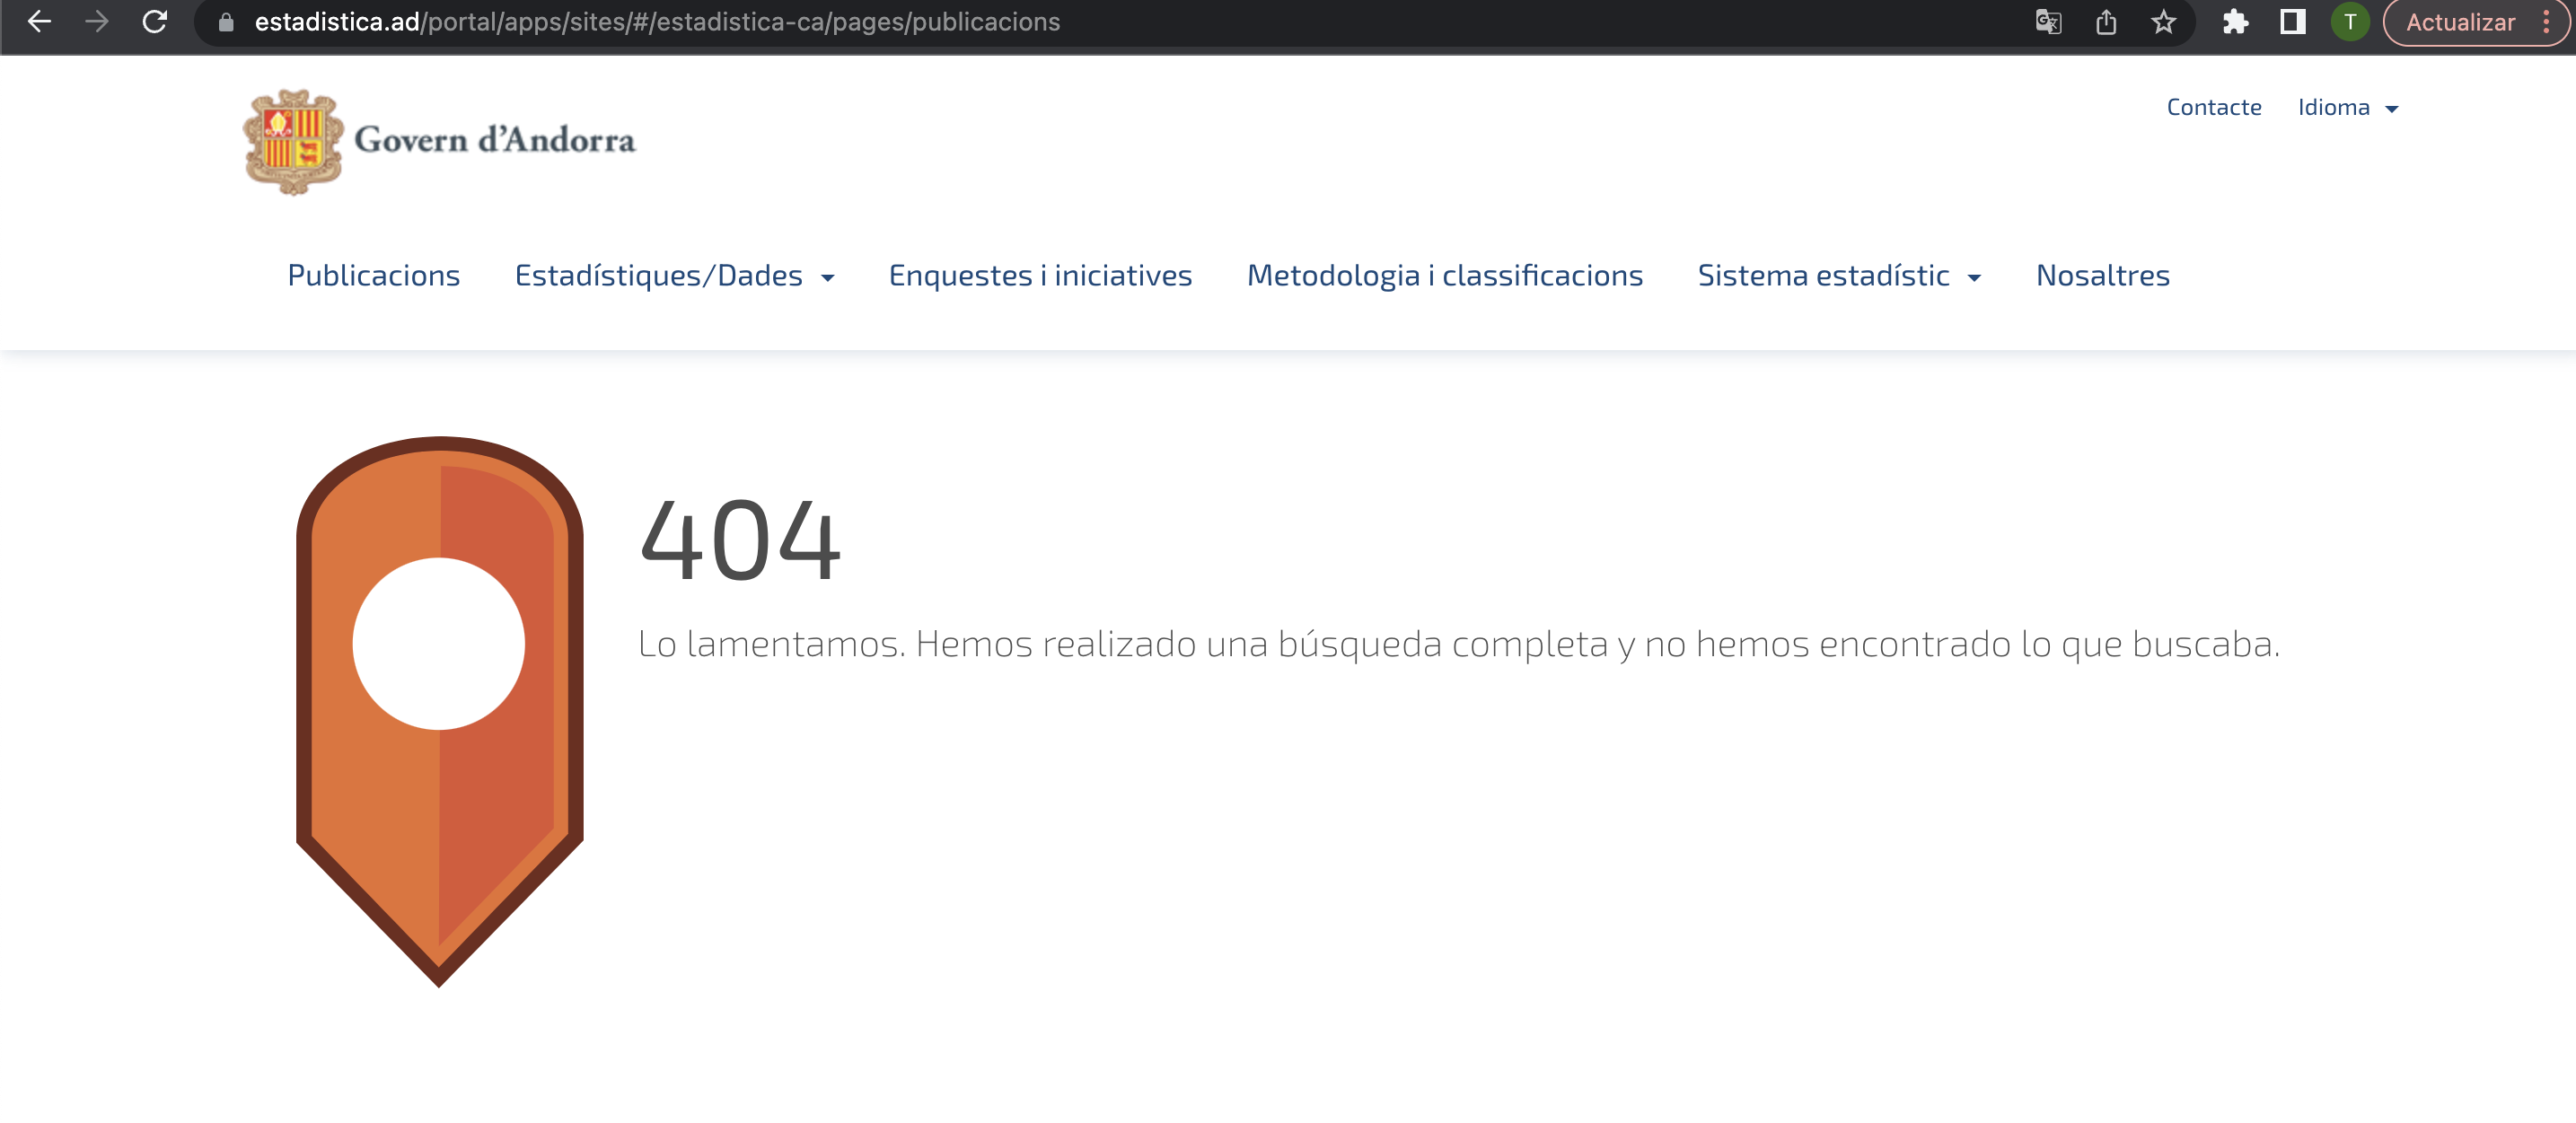Click the Actualizar update button
The width and height of the screenshot is (2576, 1123).
pyautogui.click(x=2460, y=22)
